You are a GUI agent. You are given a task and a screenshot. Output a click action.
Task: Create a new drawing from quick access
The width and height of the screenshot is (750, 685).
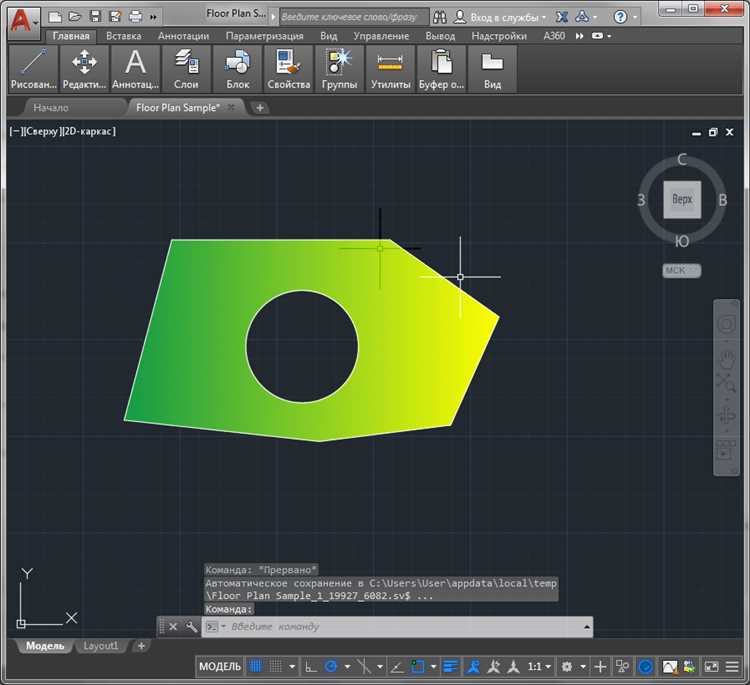coord(55,17)
